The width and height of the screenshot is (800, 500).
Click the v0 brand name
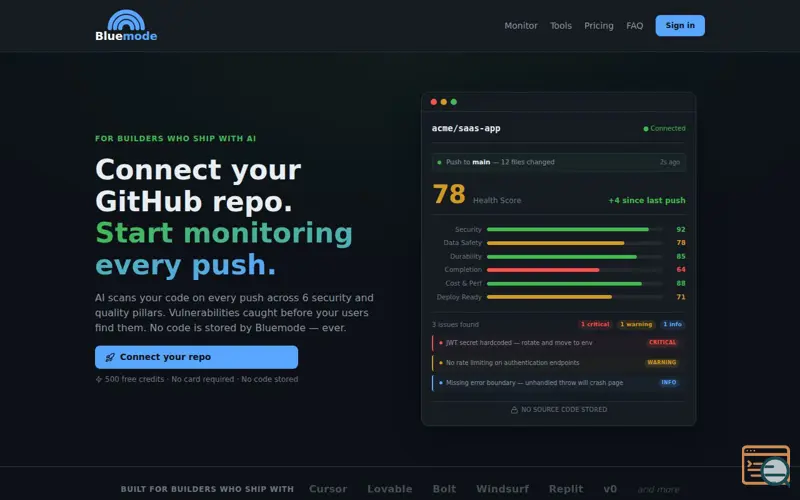point(610,489)
